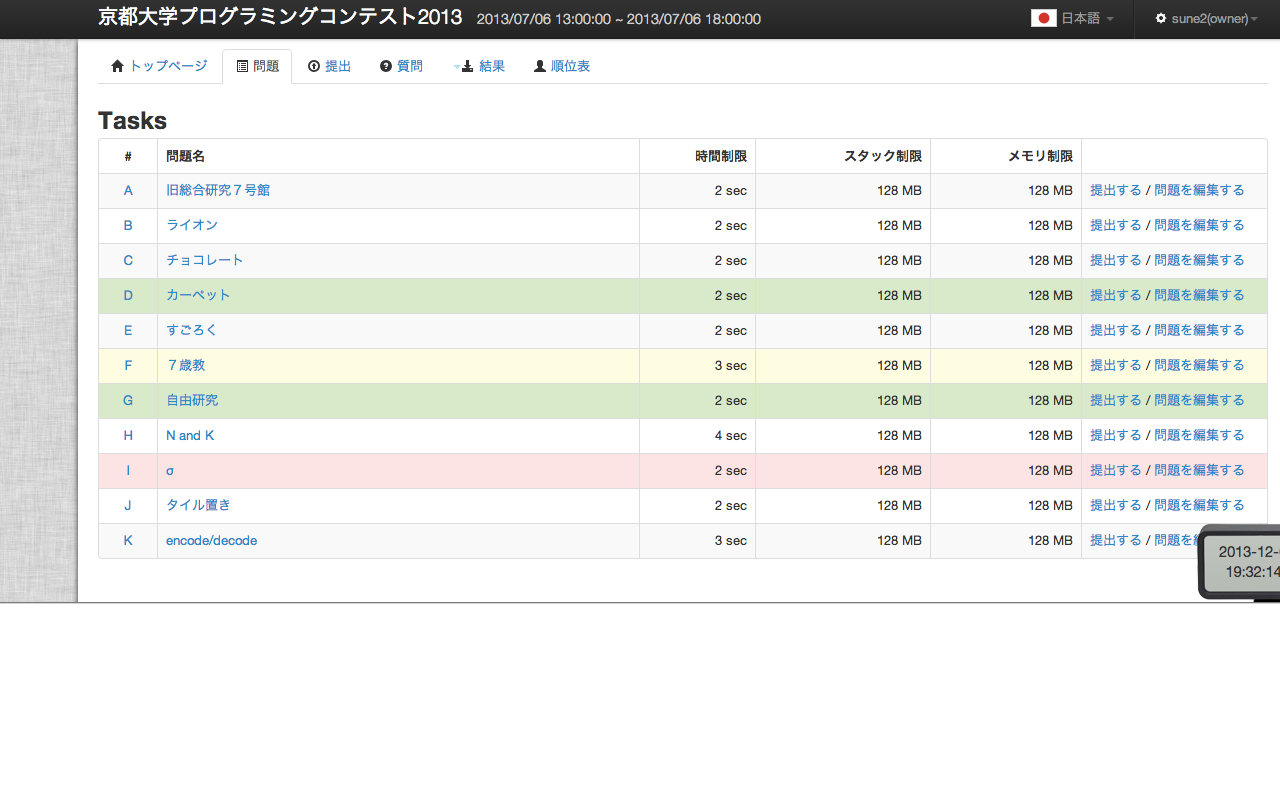Open problem カーペット
The image size is (1280, 800).
click(198, 295)
